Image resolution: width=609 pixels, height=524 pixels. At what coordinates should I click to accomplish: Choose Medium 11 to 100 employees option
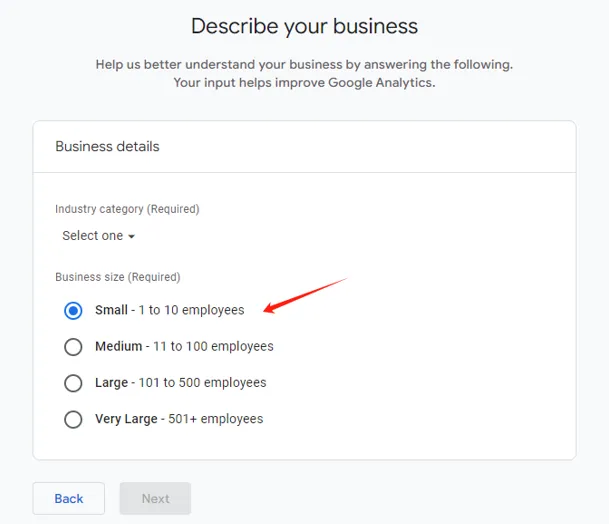coord(73,346)
